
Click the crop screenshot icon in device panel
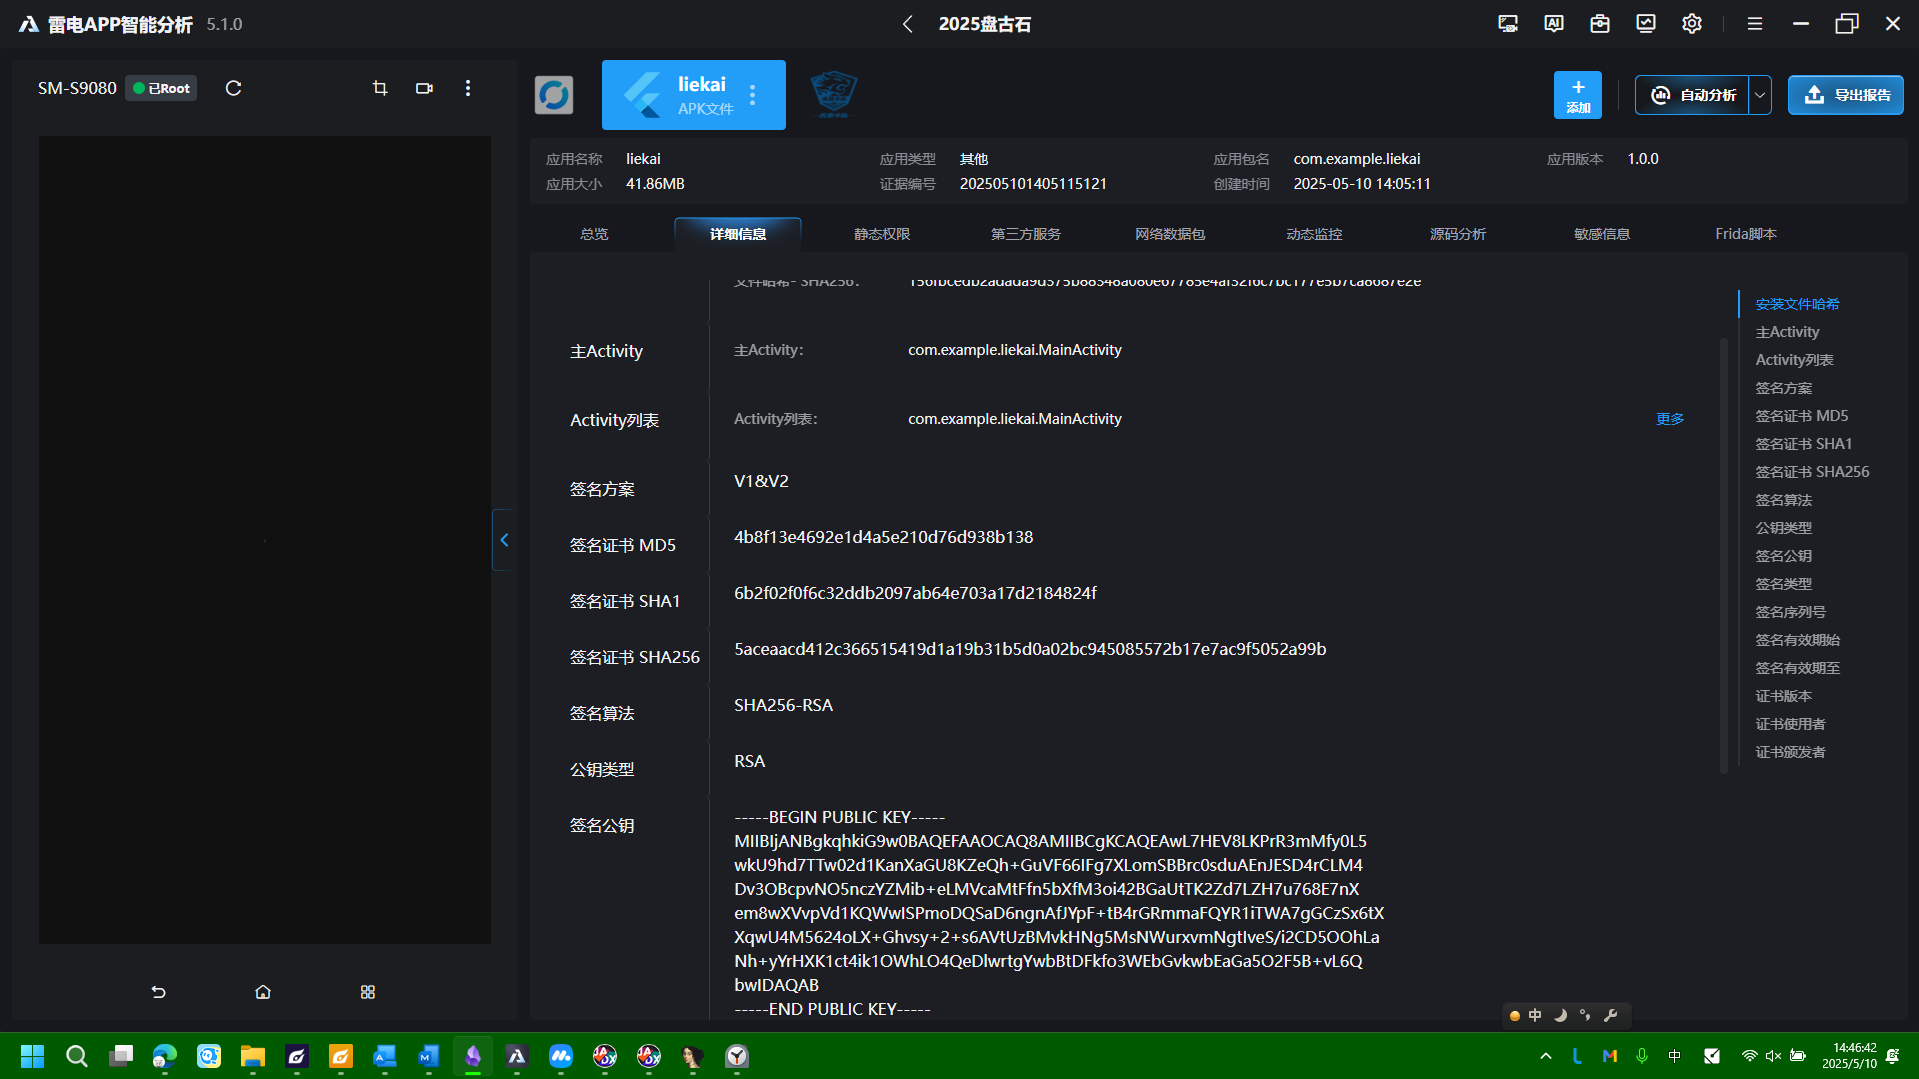tap(380, 88)
